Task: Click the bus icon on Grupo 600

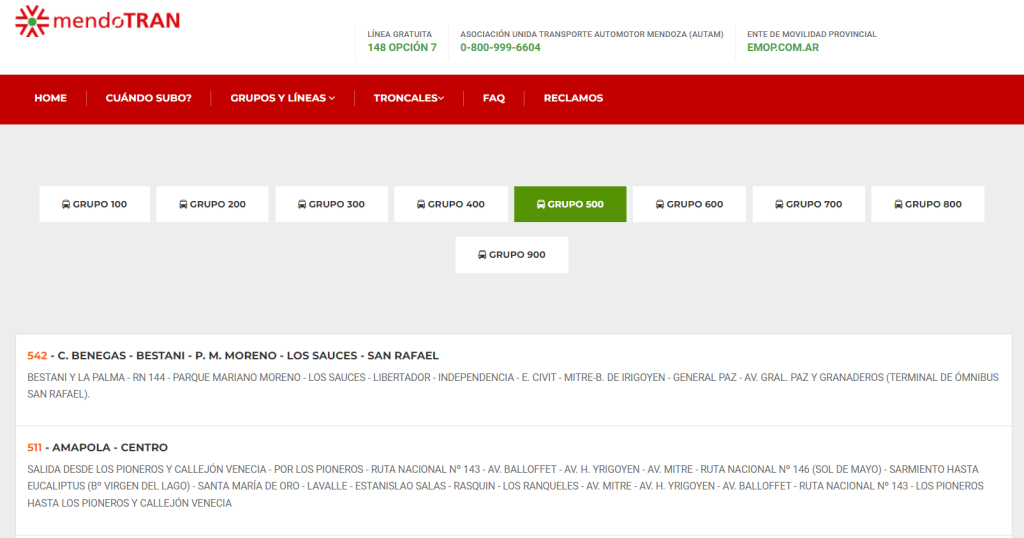Action: pos(660,204)
